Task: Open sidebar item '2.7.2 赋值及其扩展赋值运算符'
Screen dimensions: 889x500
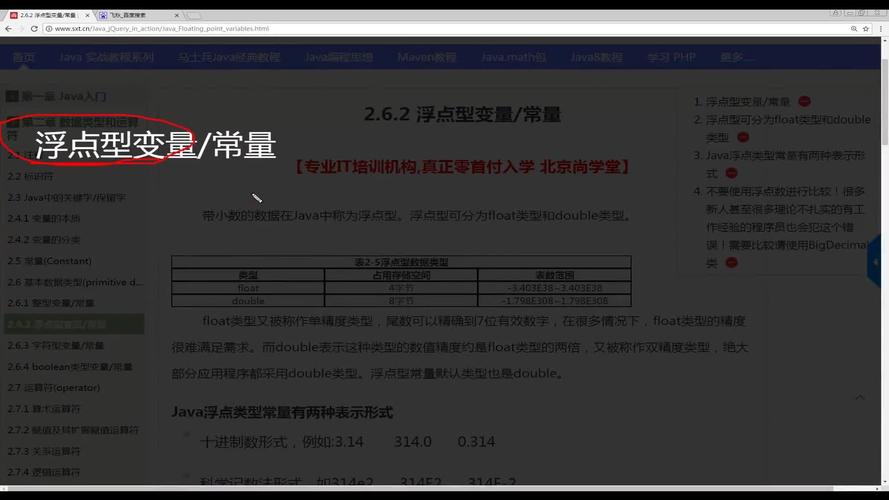Action: [x=73, y=430]
